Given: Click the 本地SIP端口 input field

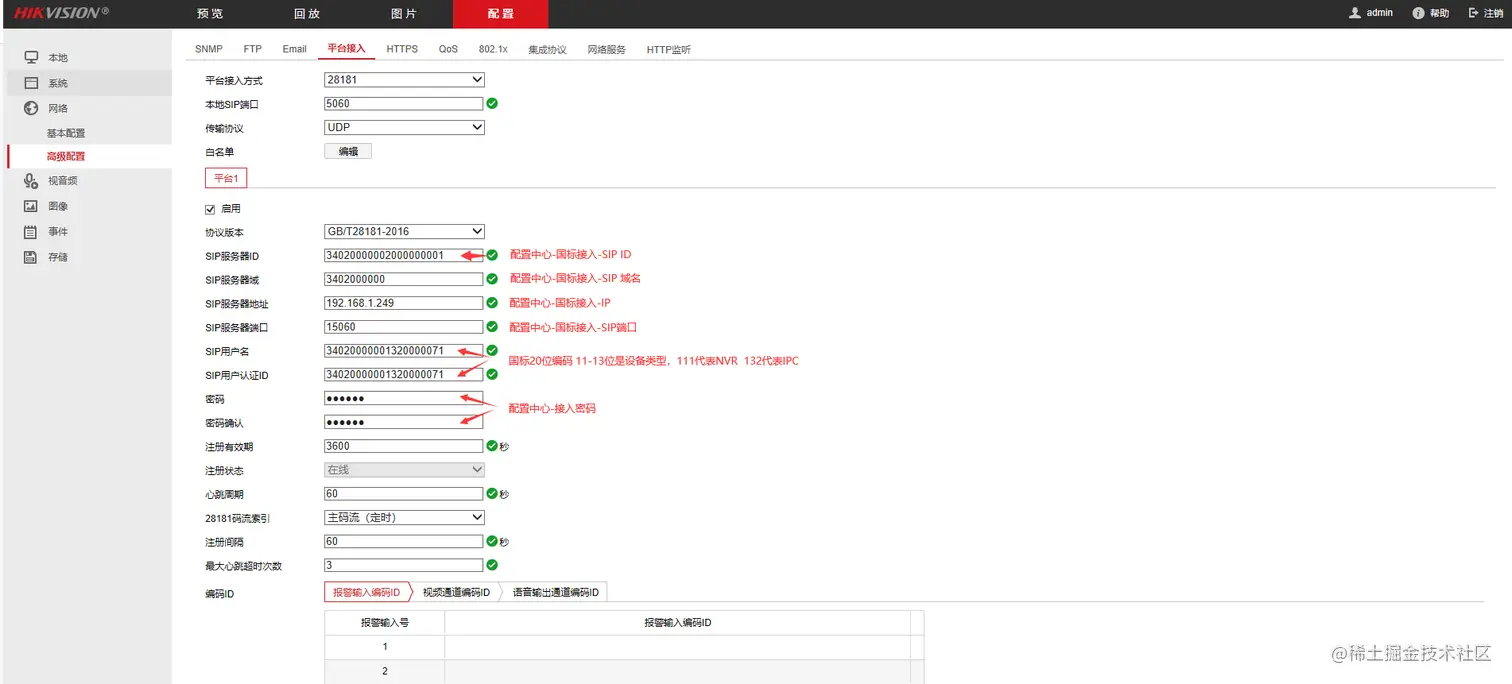Looking at the screenshot, I should pos(404,103).
